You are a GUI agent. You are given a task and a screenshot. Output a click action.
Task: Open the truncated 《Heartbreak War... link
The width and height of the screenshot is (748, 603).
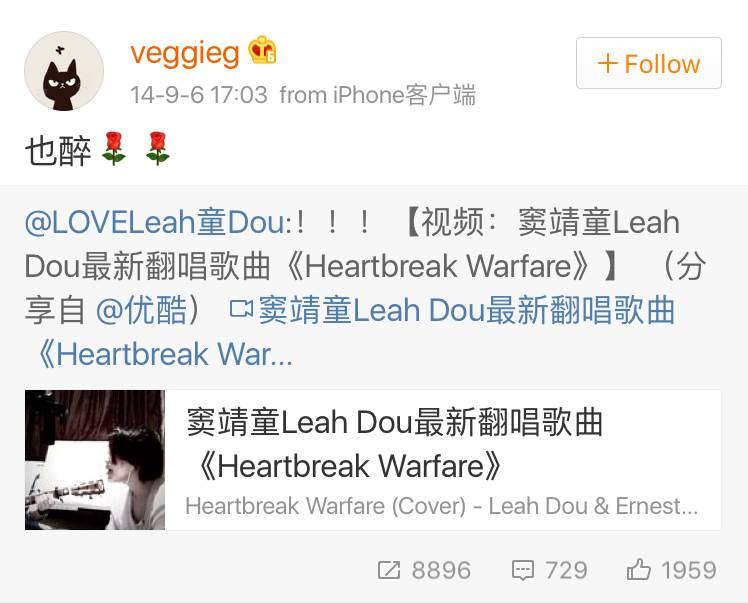tap(162, 354)
